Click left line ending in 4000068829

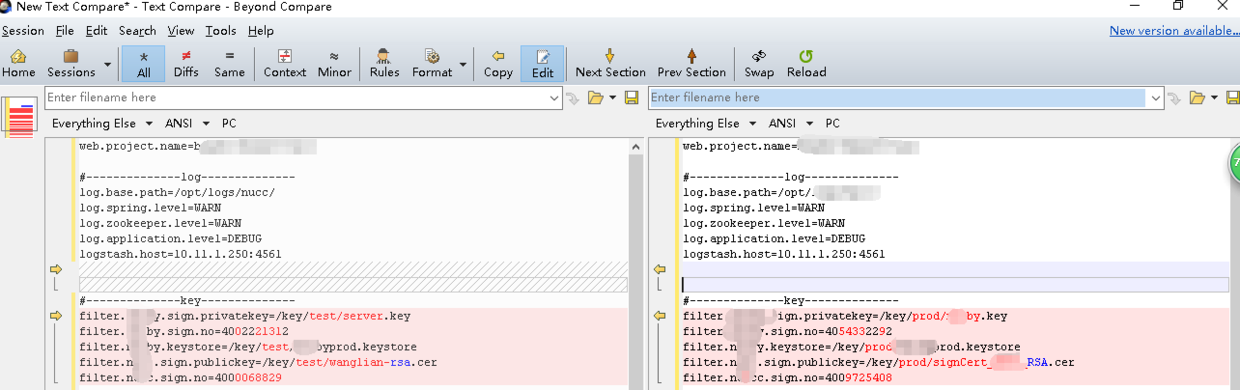click(180, 378)
